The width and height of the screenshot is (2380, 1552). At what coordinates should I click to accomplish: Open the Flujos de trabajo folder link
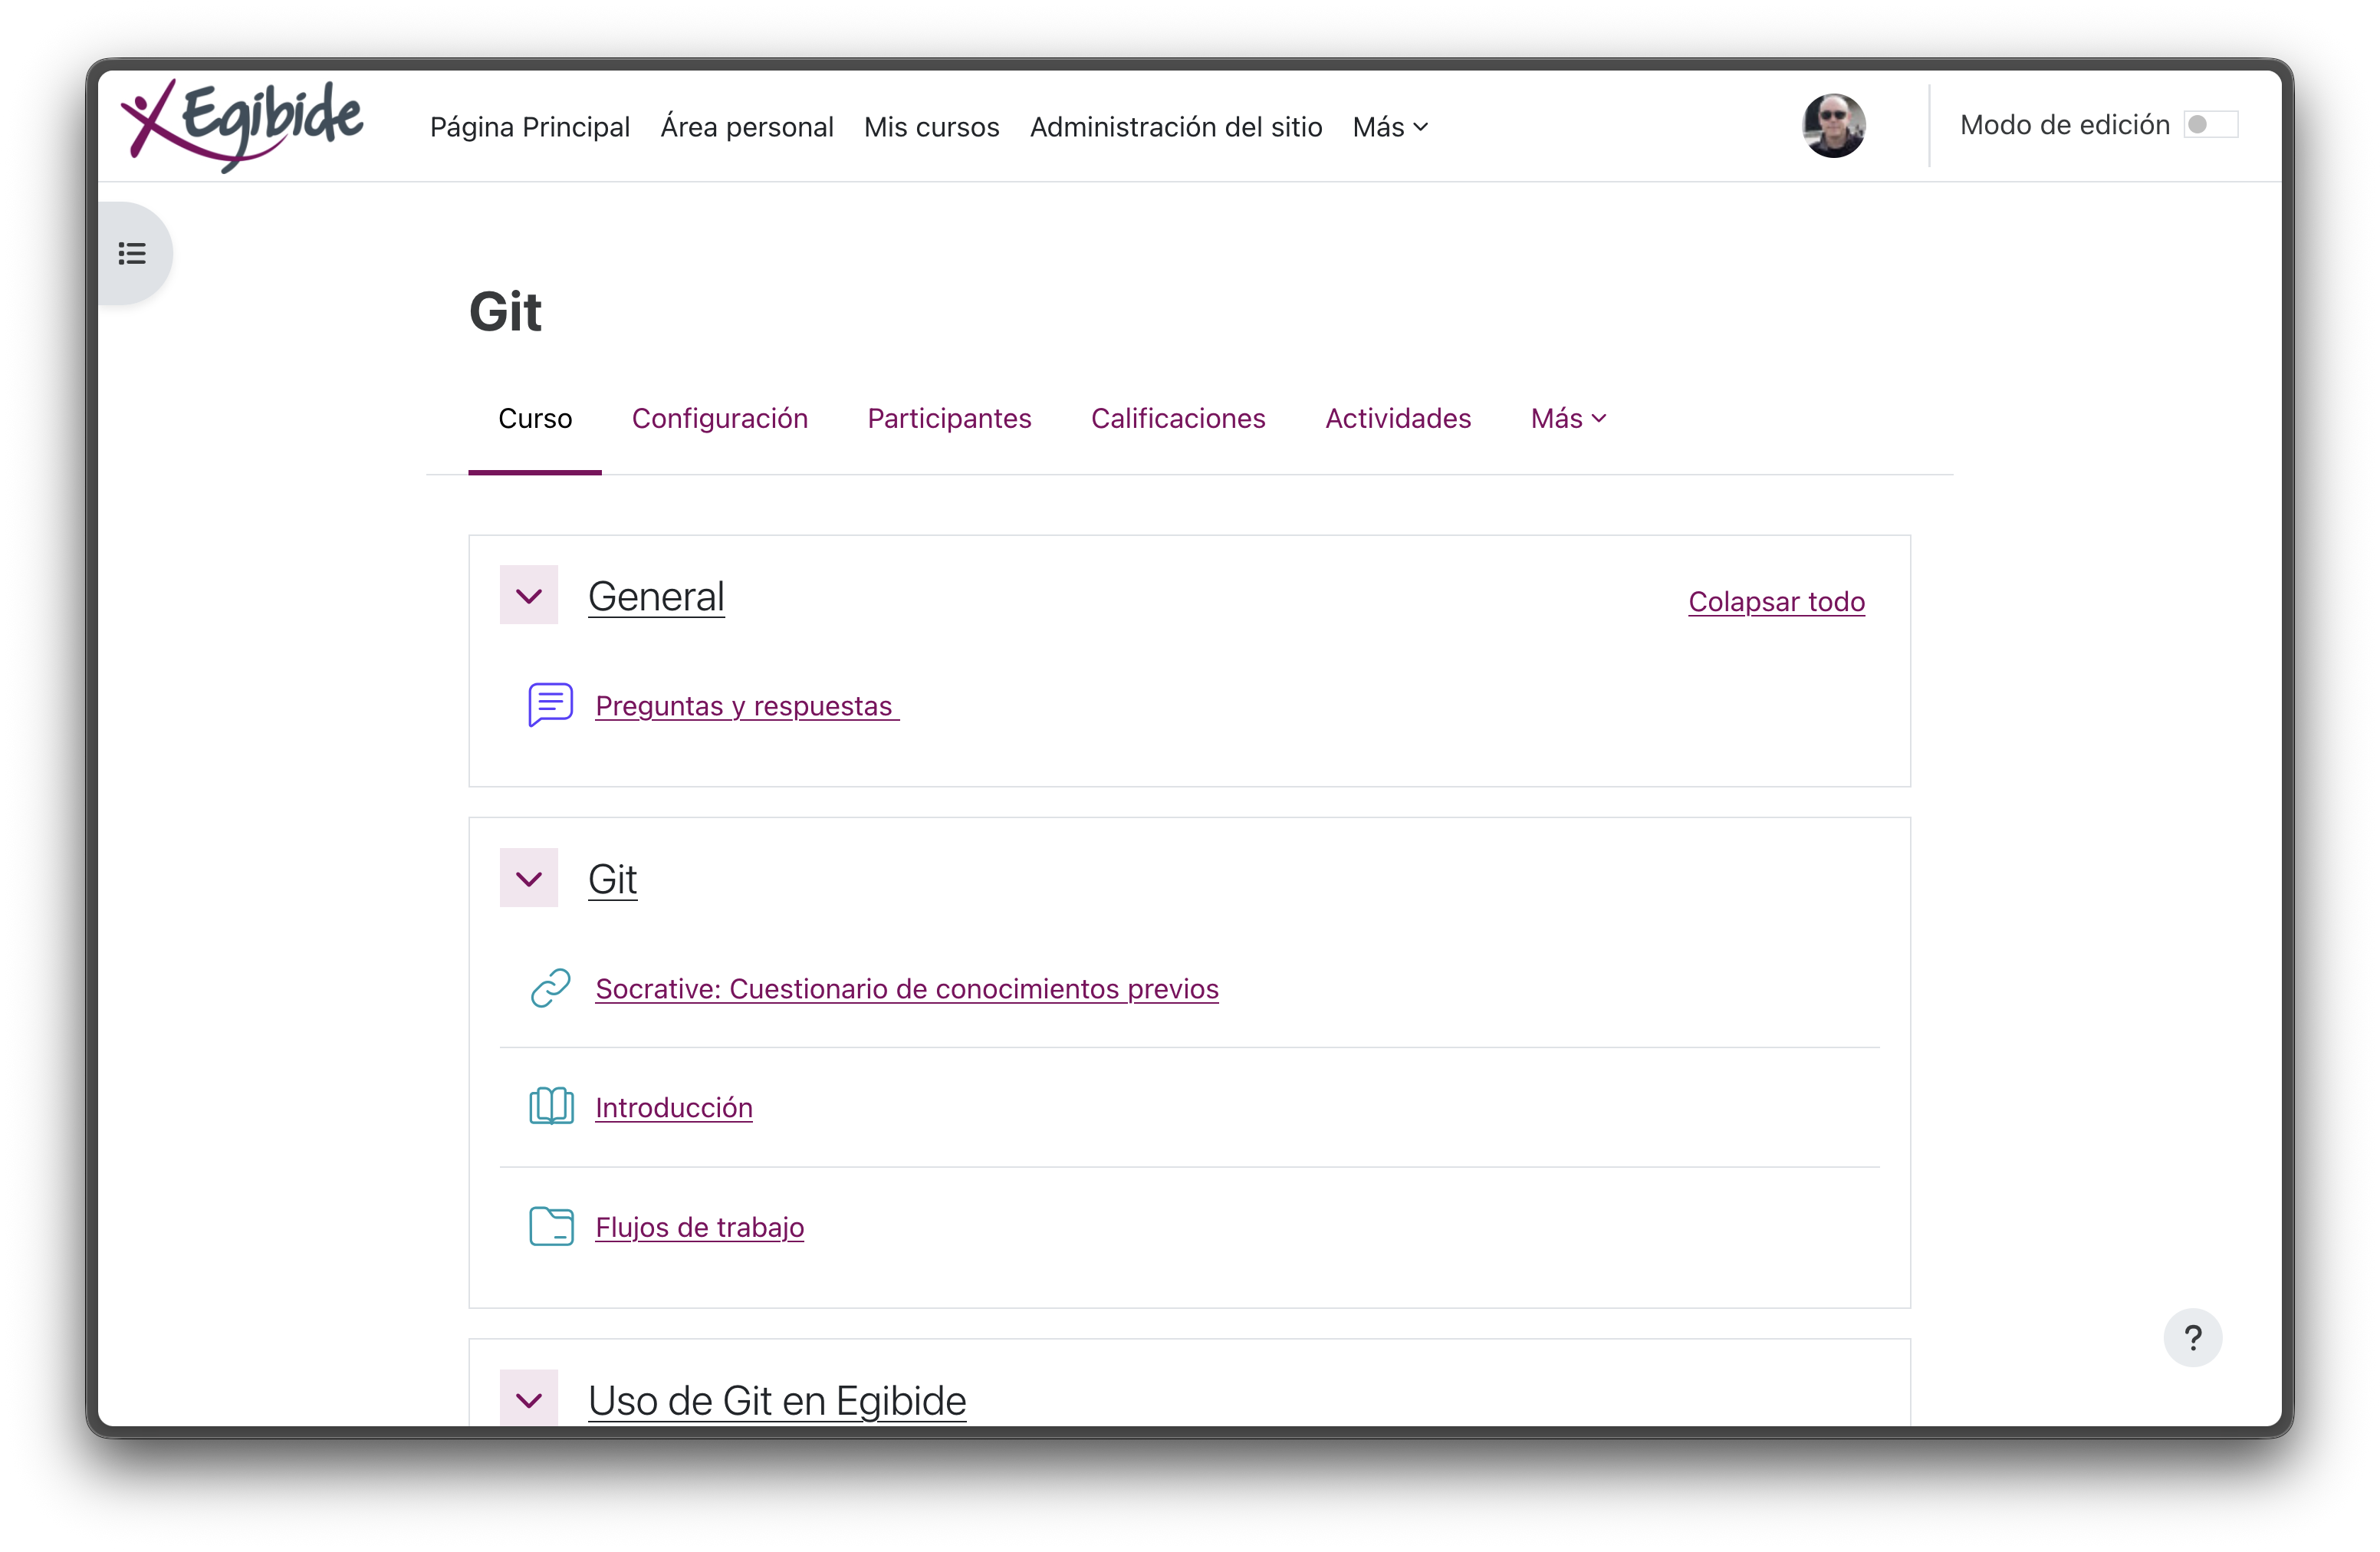(699, 1226)
